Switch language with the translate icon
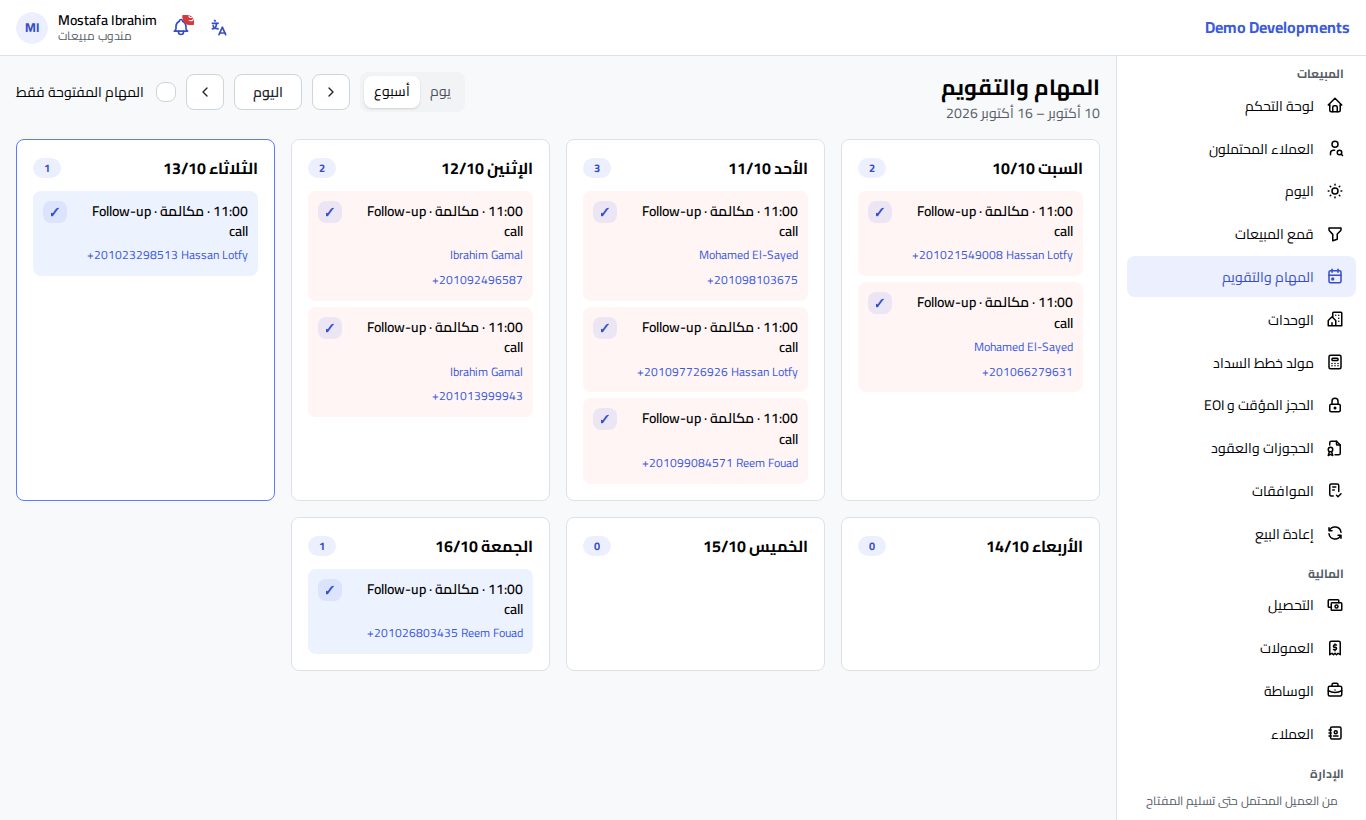This screenshot has width=1366, height=820. 219,28
